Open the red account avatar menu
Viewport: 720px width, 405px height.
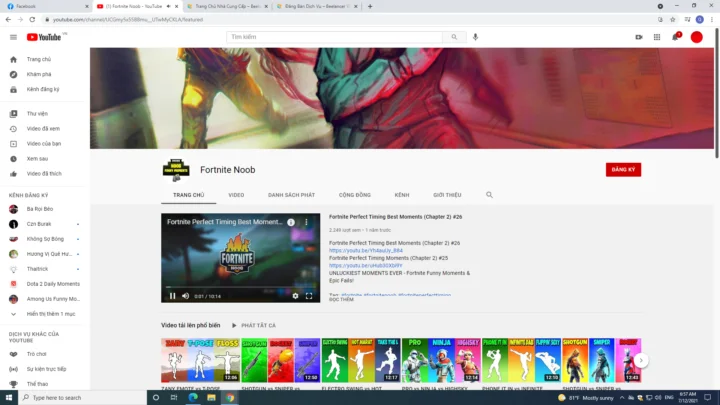coord(697,37)
